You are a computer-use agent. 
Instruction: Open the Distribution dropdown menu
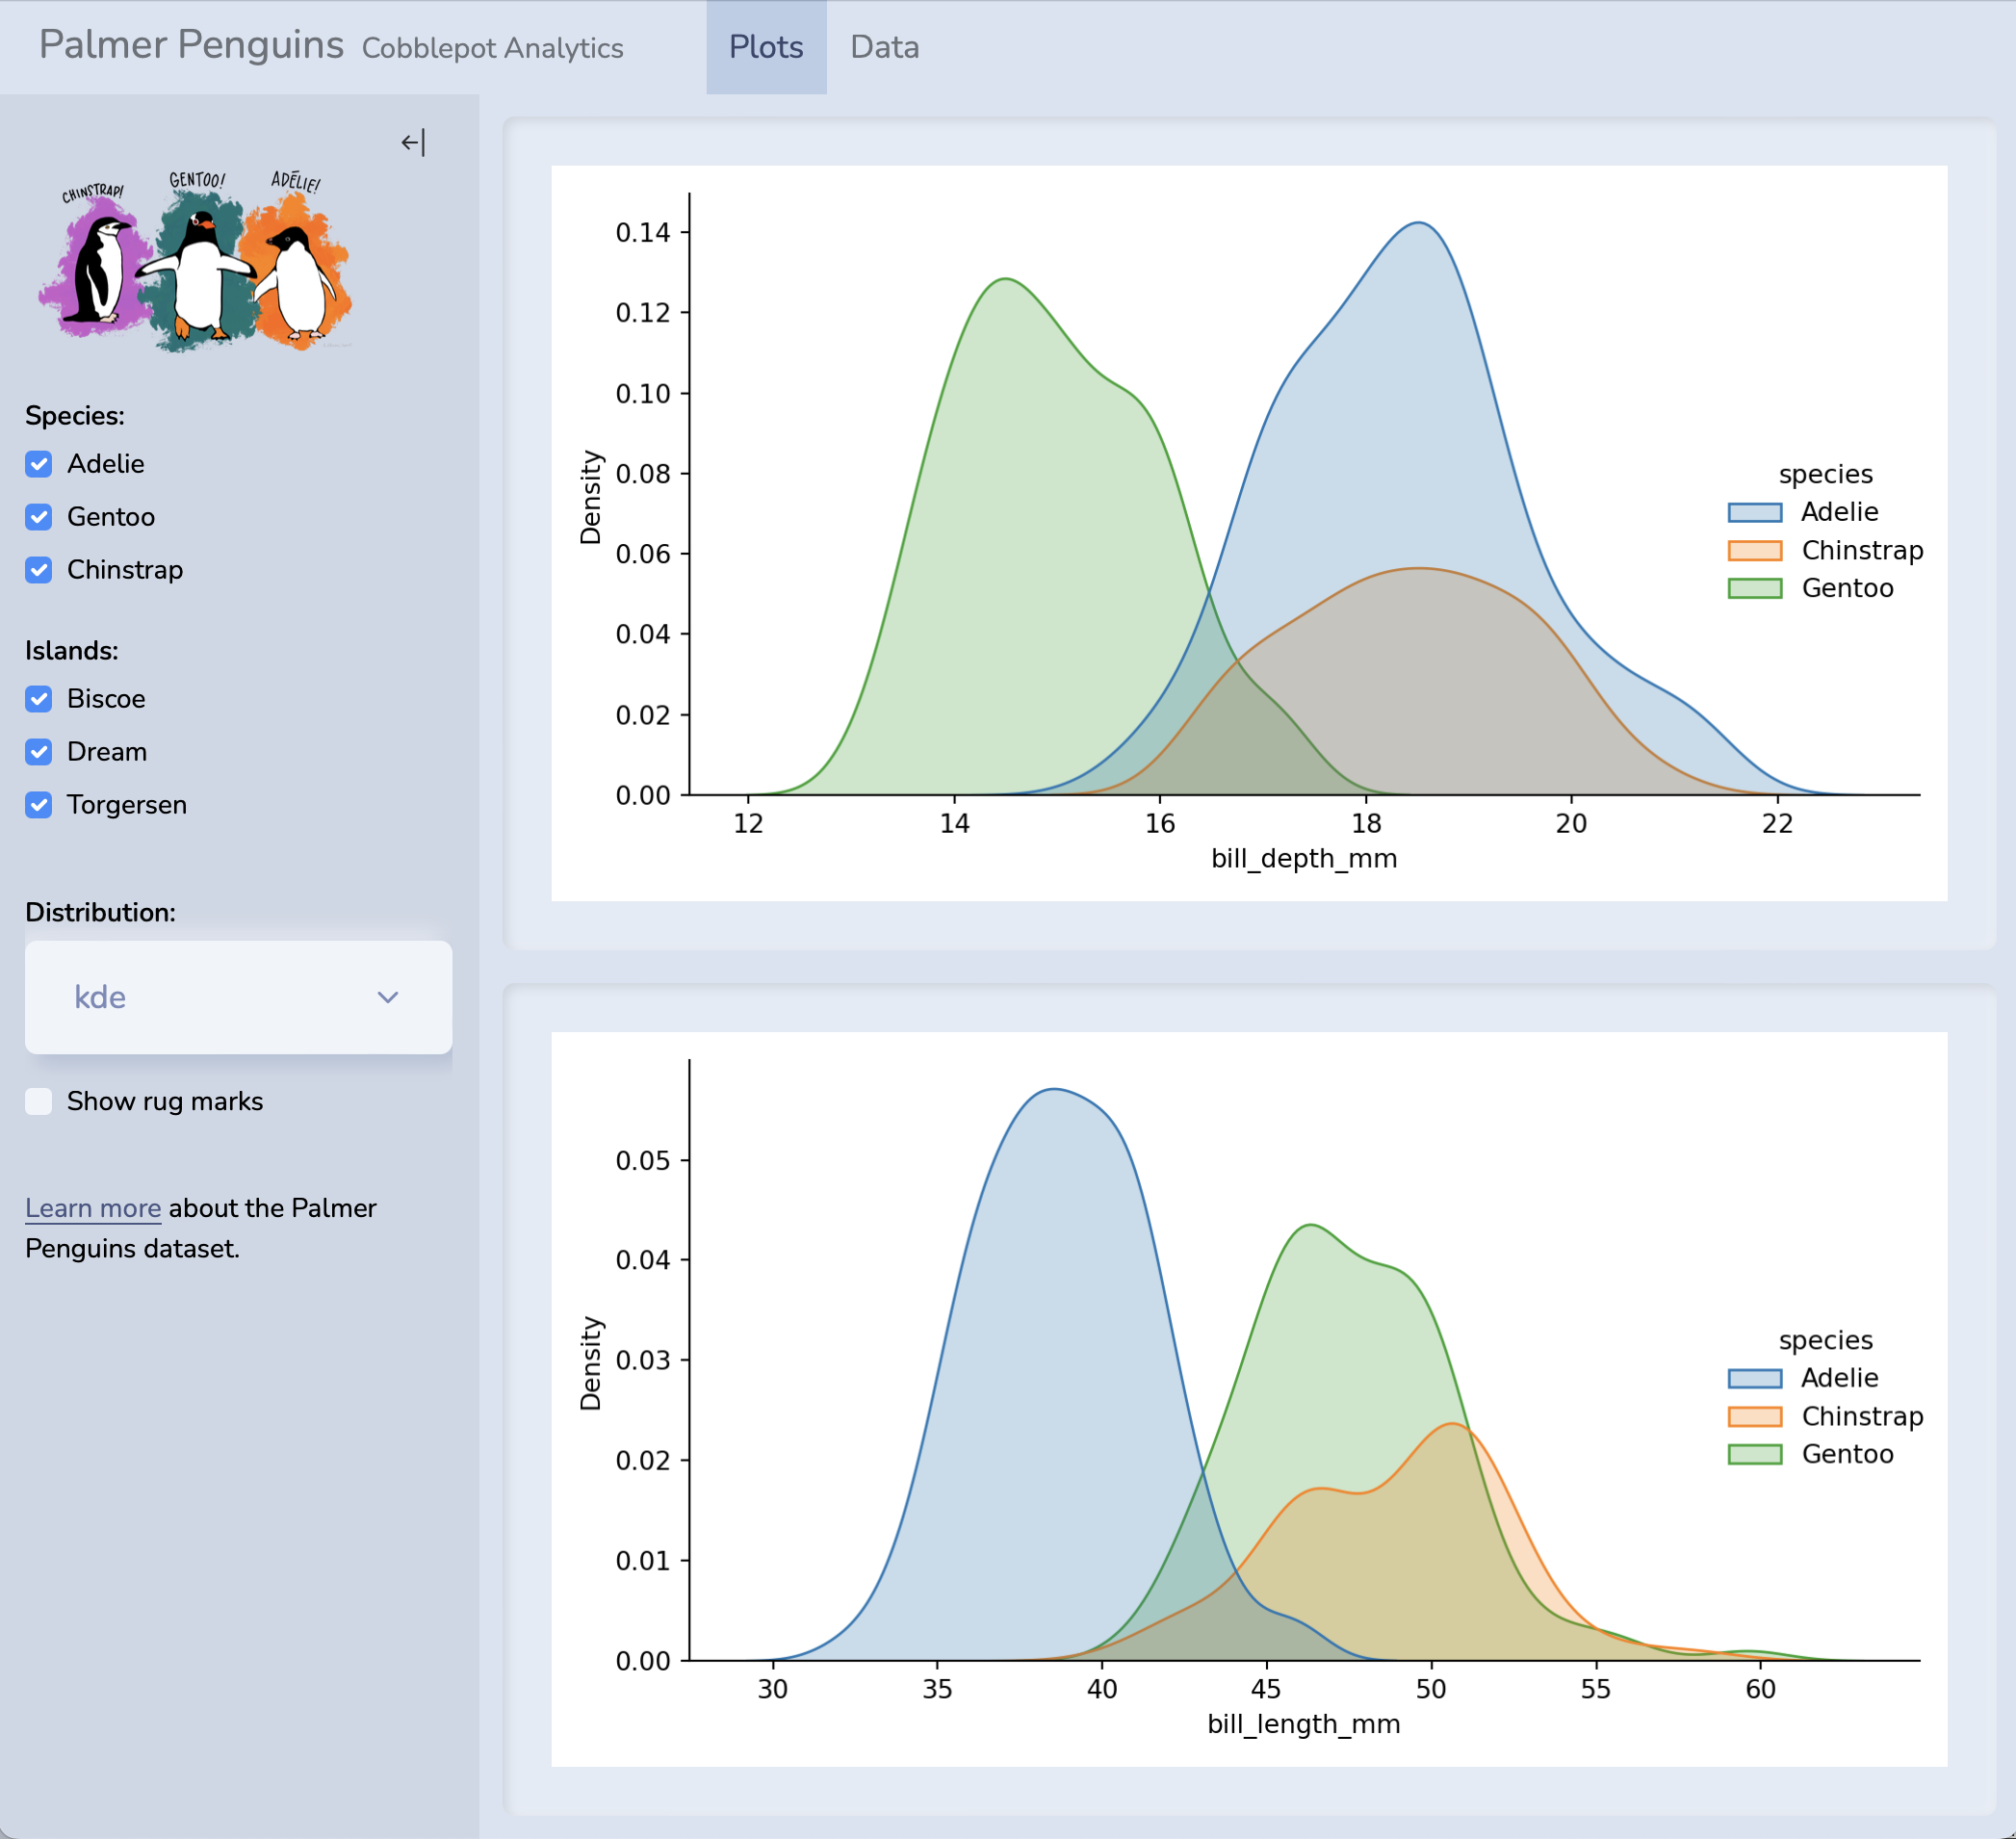point(239,996)
